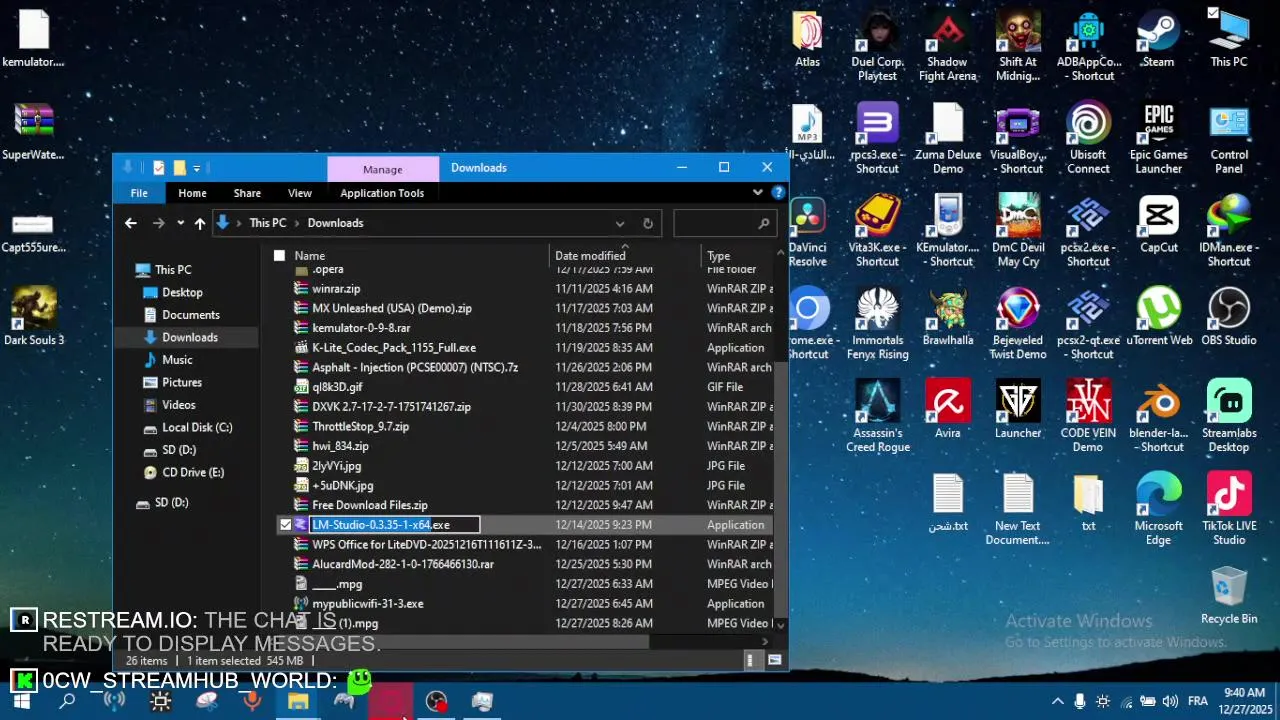
Task: Open the File menu tab
Action: 139,193
